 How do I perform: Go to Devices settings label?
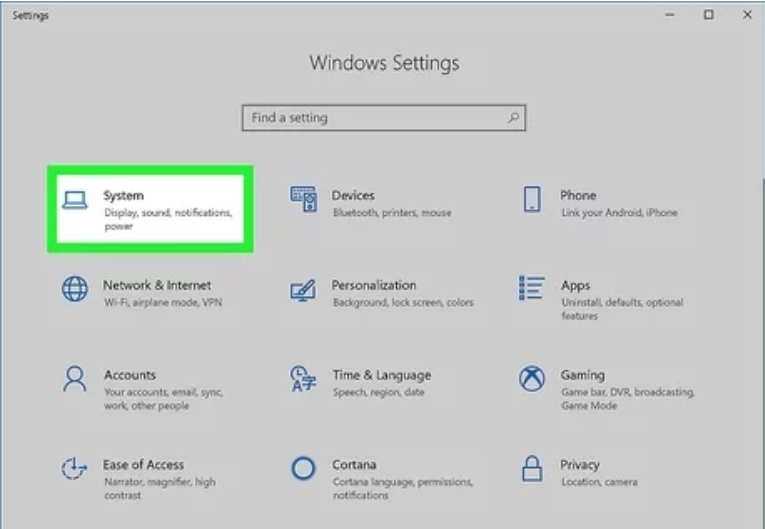(353, 195)
